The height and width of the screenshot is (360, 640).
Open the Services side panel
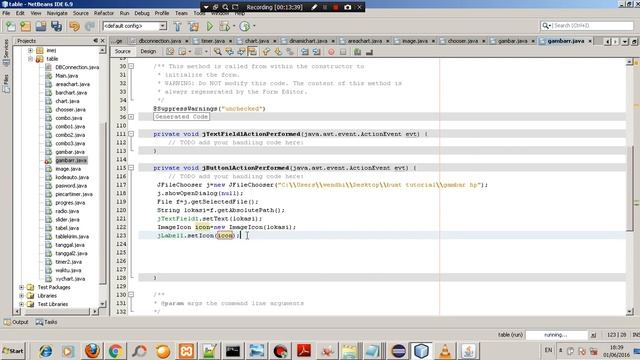point(6,53)
